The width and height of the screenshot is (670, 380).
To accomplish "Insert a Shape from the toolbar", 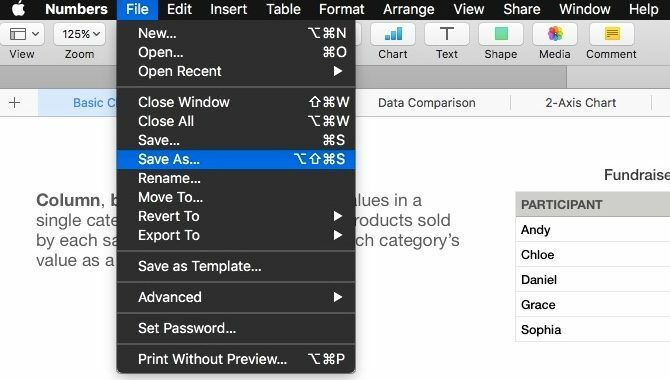I will coord(501,34).
